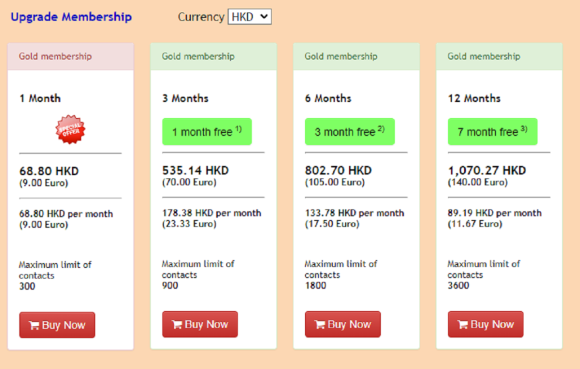The width and height of the screenshot is (580, 369).
Task: Click the '1 month free' green badge
Action: tap(207, 132)
